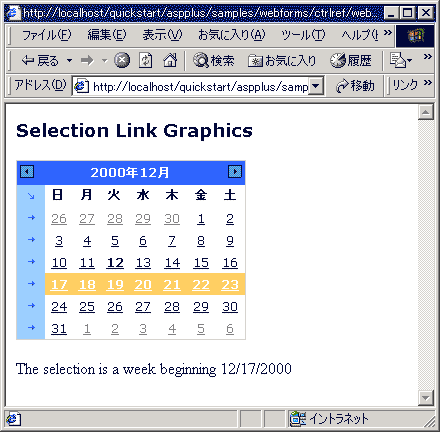Click the Refresh page toolbar icon

146,61
